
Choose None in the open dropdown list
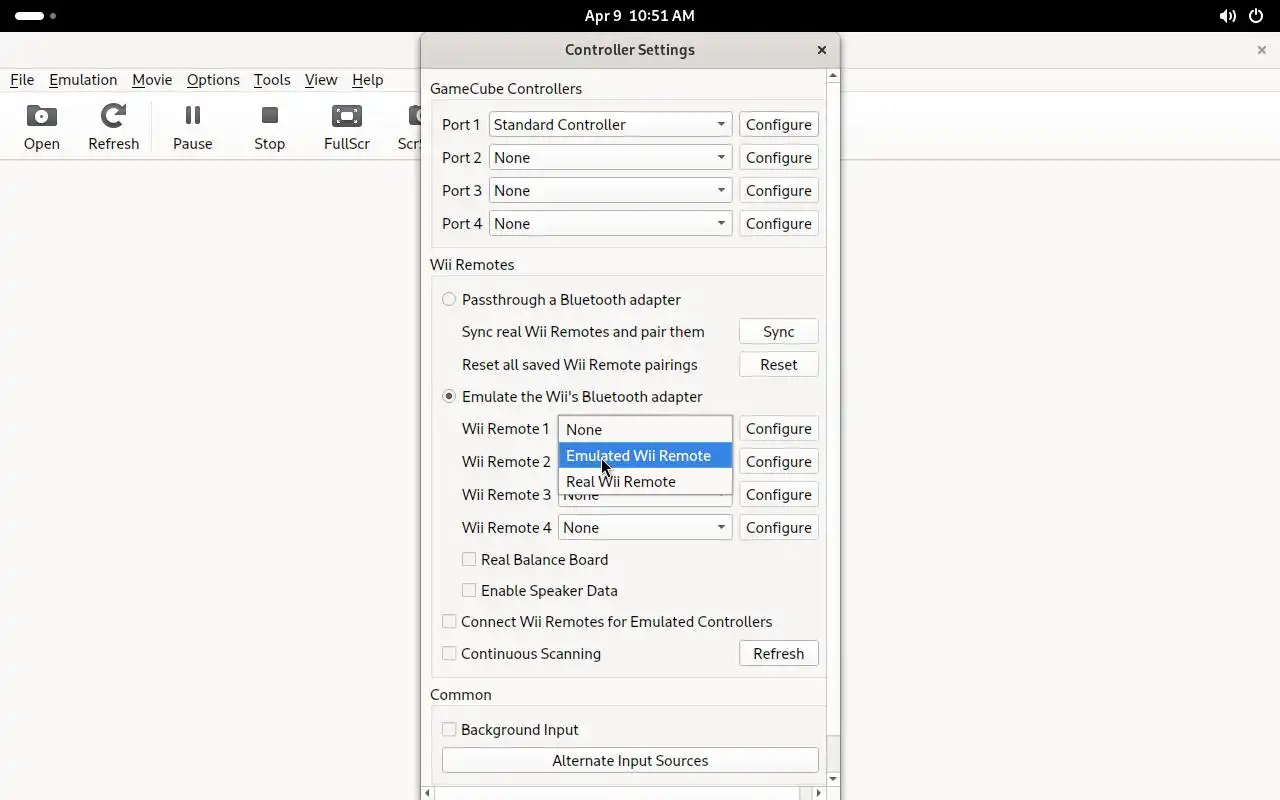(x=645, y=429)
